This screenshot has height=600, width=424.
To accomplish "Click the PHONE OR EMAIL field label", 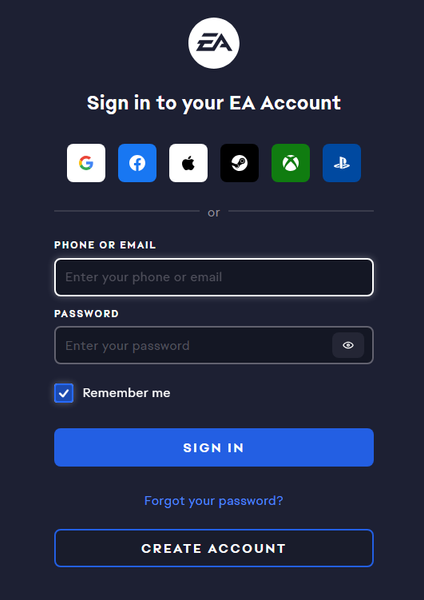I will 105,245.
